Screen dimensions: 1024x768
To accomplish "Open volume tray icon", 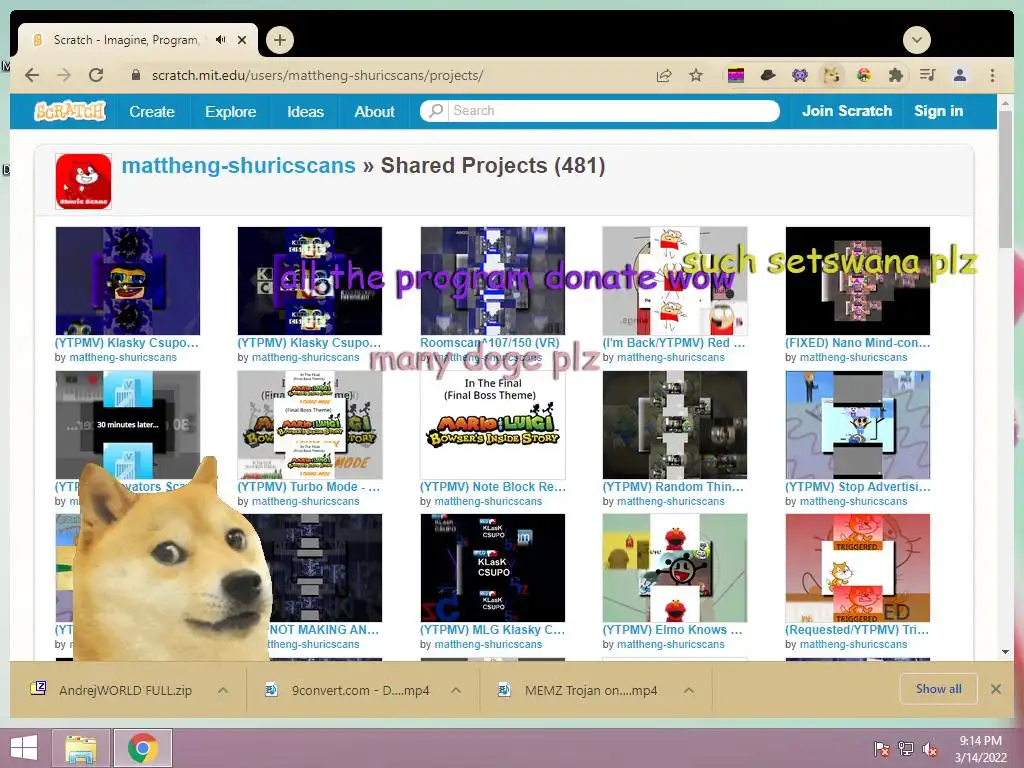I will (x=930, y=749).
